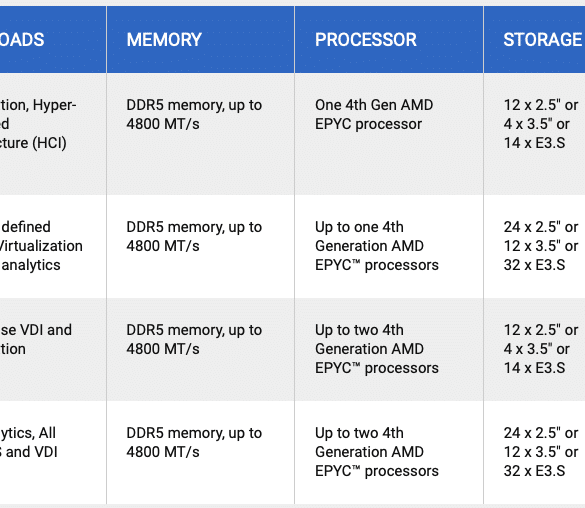
Task: Click the partially visible workloads column header
Action: 53,39
